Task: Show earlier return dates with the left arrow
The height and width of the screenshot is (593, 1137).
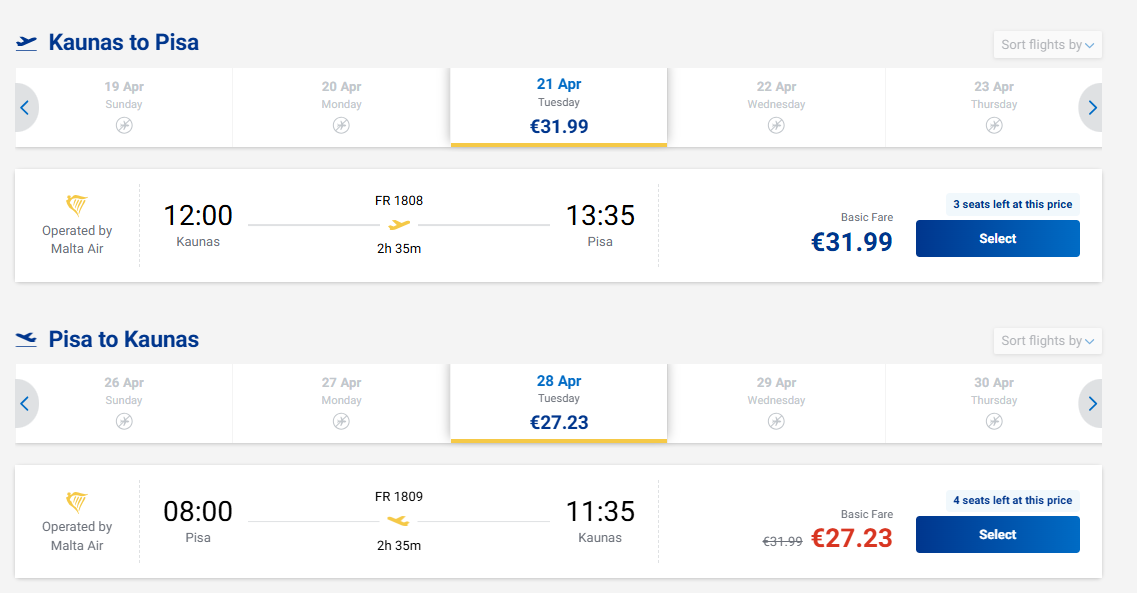Action: 25,404
